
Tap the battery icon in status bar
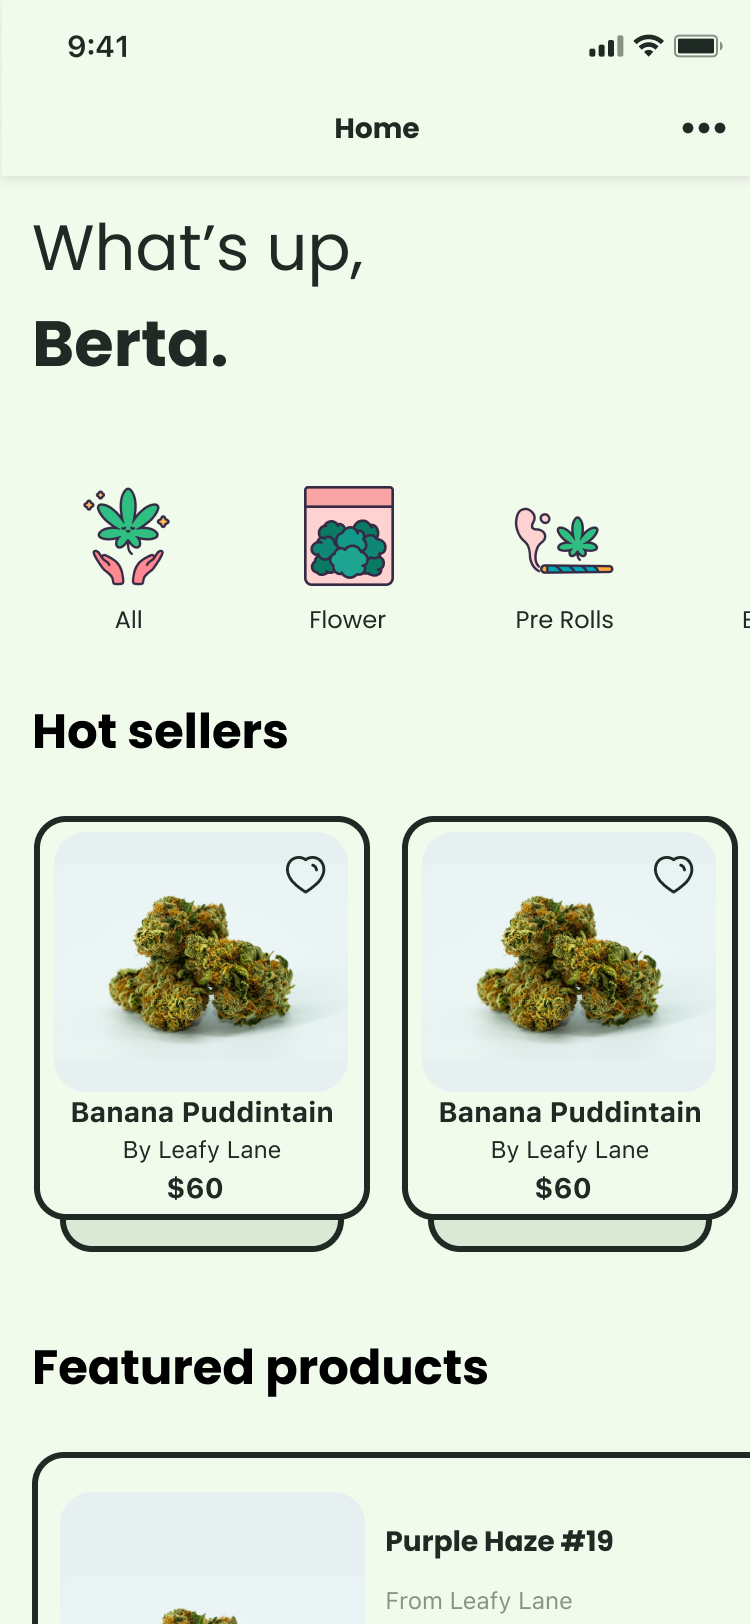(x=698, y=46)
